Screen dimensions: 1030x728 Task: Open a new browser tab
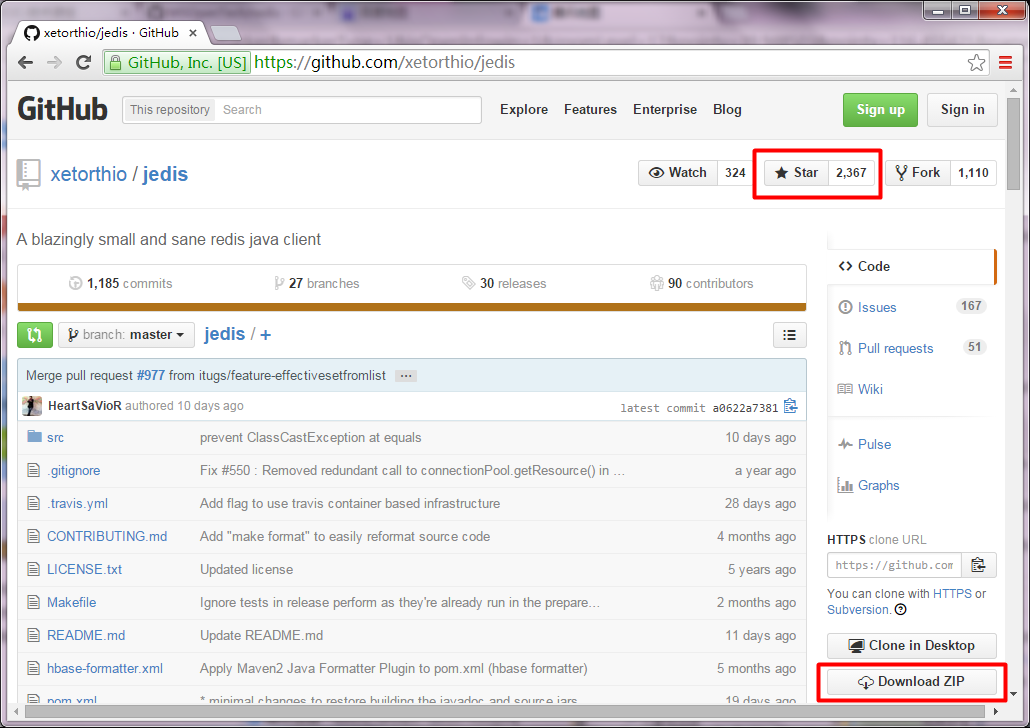pos(226,33)
